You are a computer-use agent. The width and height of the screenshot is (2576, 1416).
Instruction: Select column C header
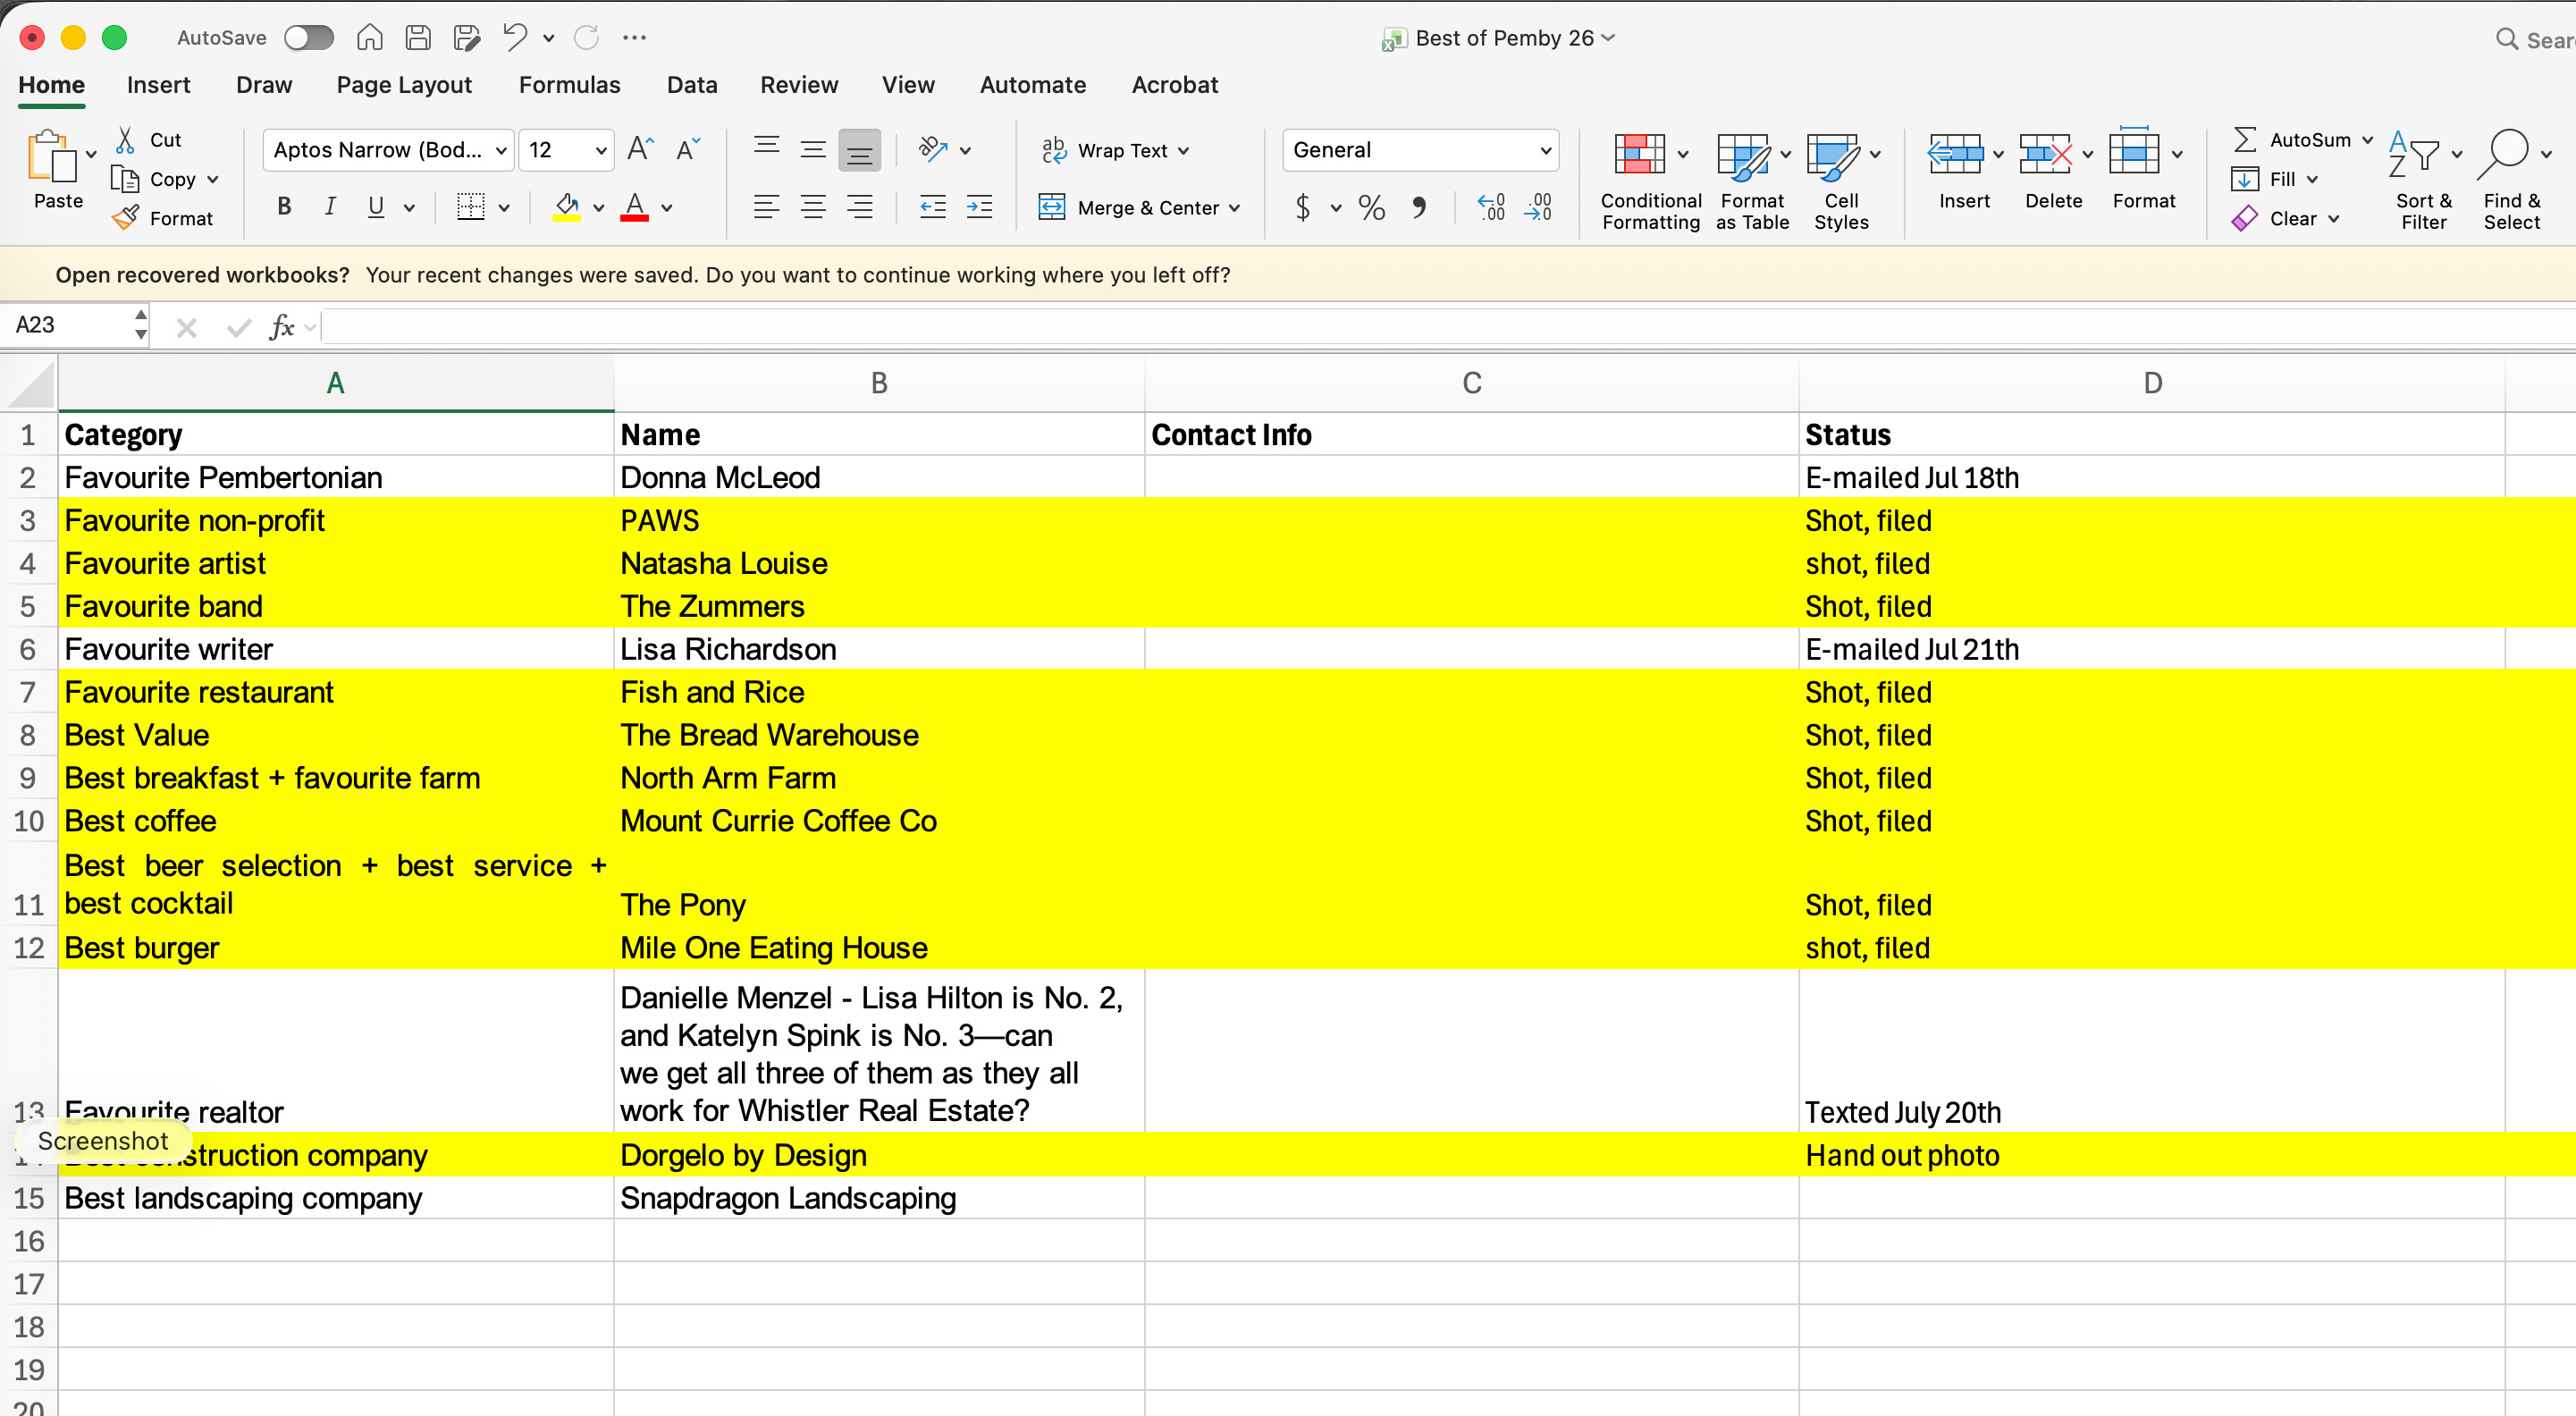(x=1472, y=383)
